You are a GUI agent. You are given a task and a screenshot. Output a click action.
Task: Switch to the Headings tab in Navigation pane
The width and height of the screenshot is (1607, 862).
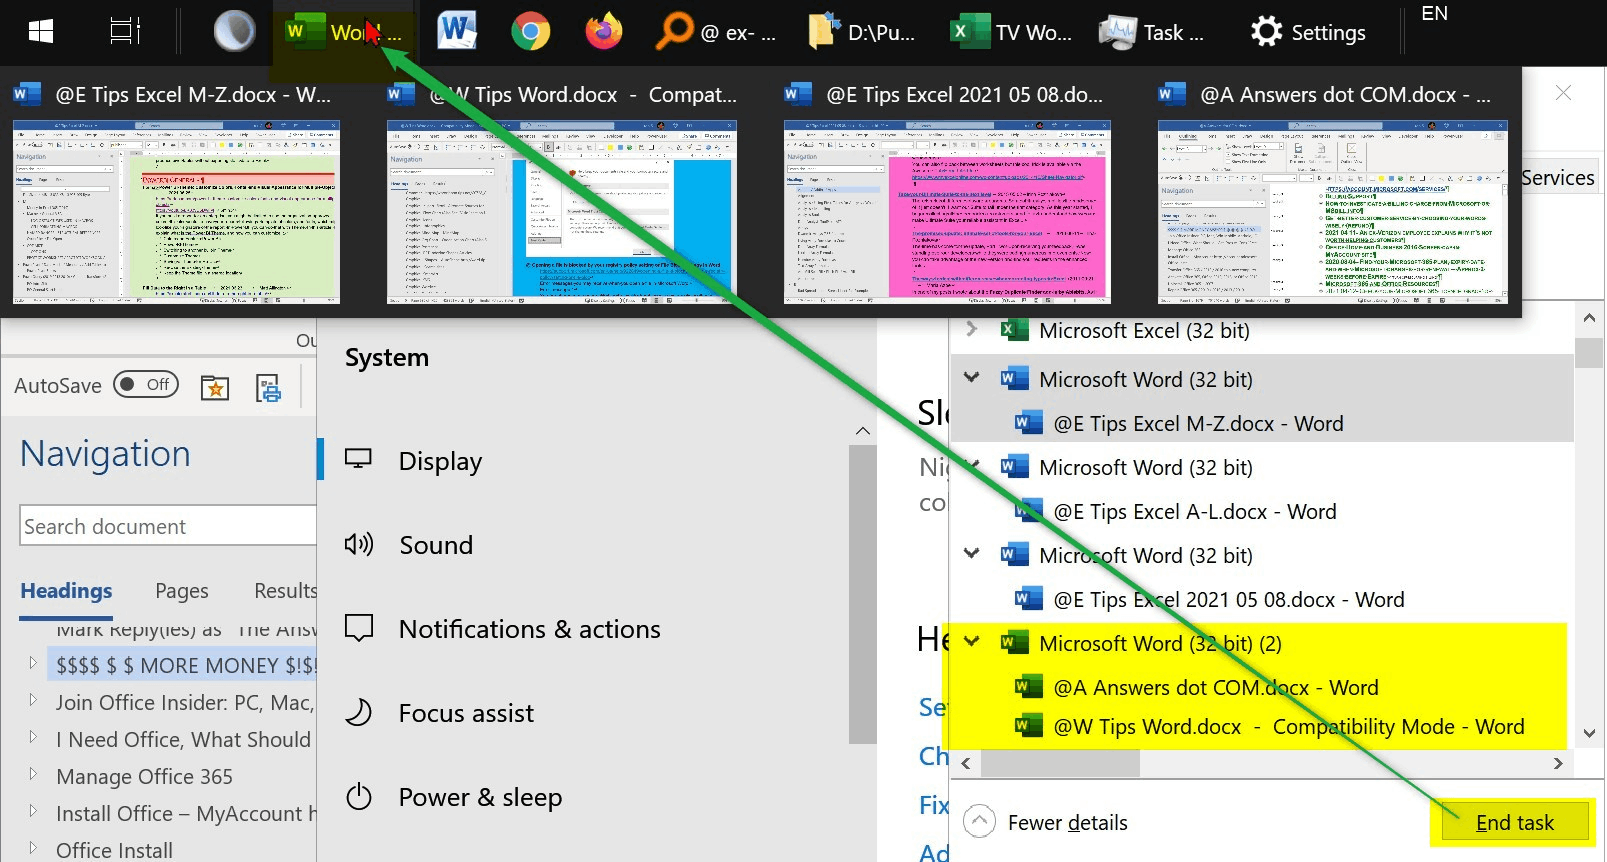pos(66,591)
